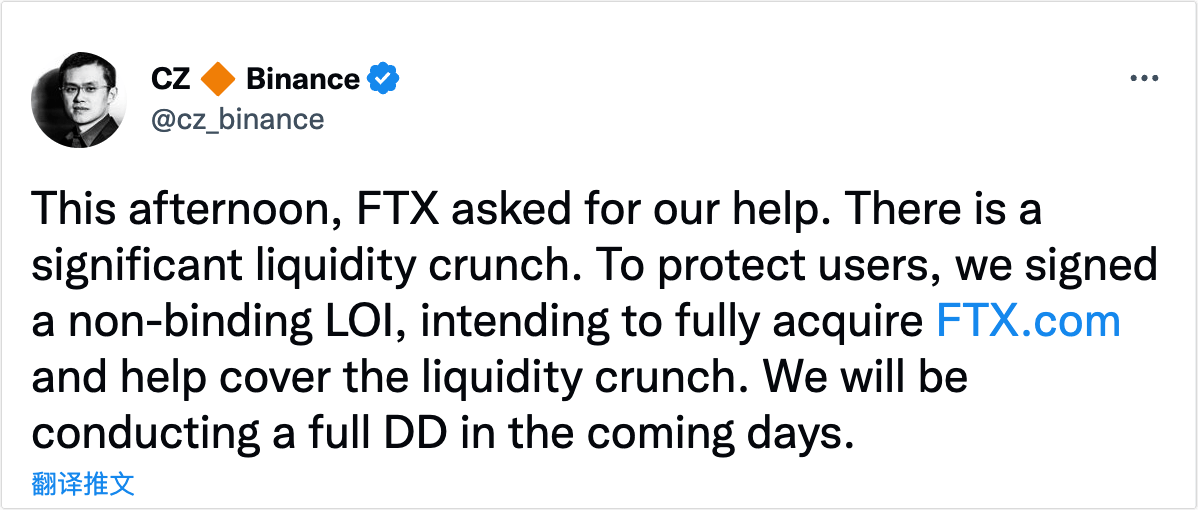Click the orange diamond icon in name
The image size is (1198, 510).
click(218, 79)
